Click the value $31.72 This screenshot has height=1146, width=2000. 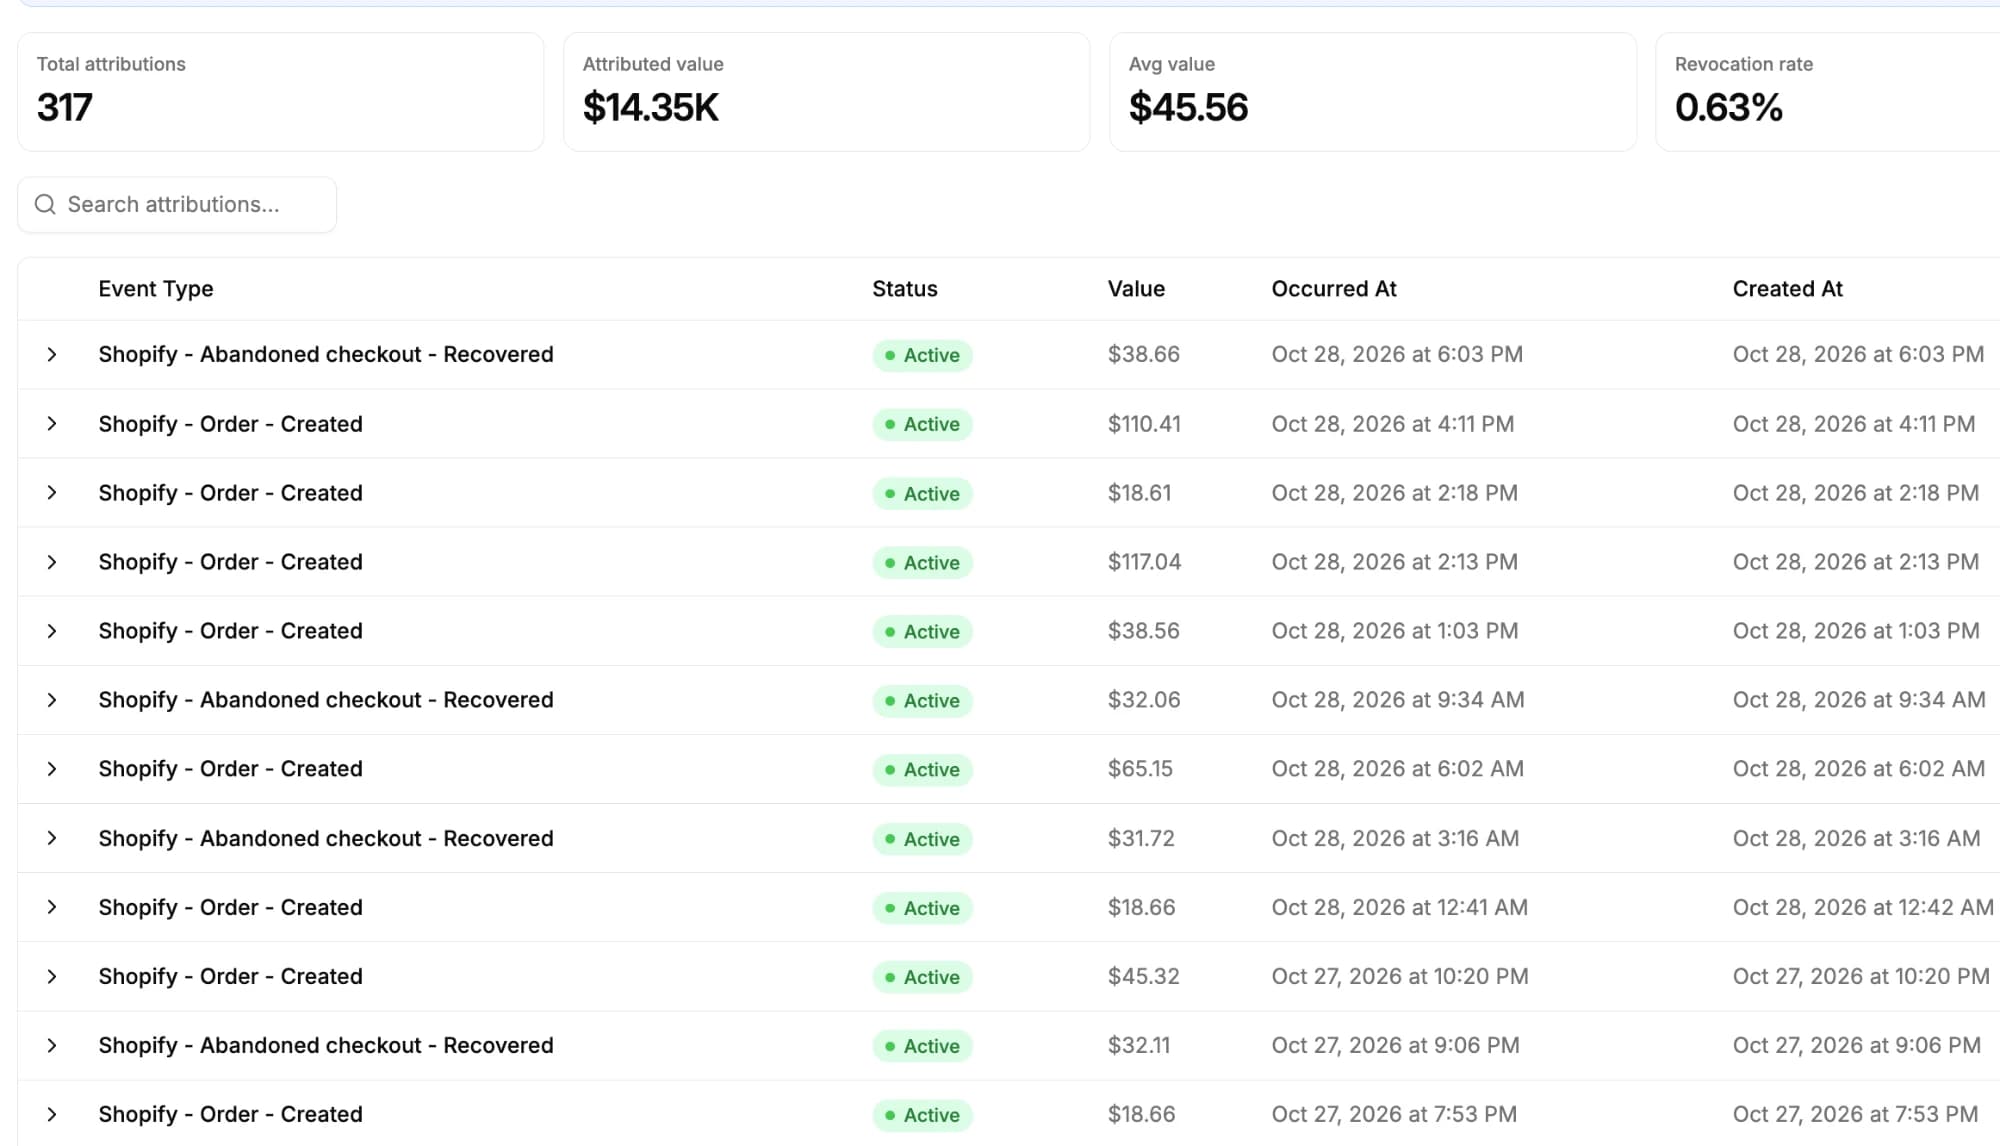coord(1141,838)
